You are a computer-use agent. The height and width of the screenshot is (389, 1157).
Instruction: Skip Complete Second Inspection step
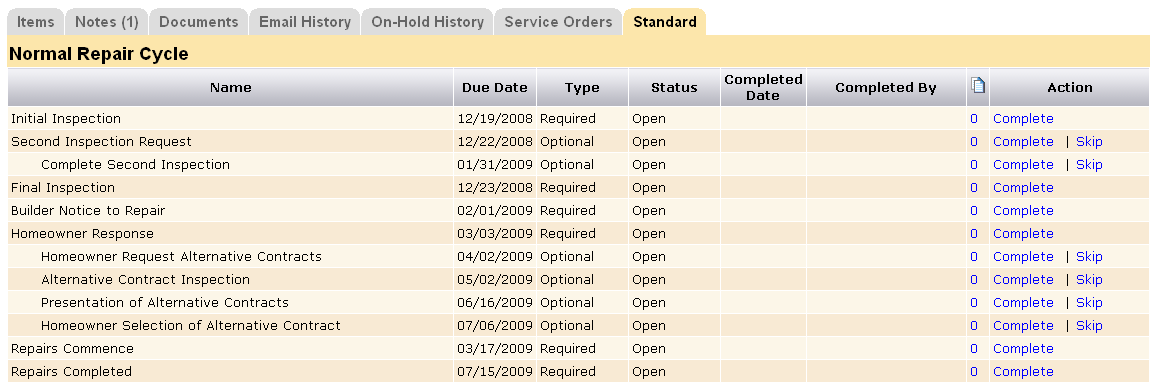(1089, 165)
